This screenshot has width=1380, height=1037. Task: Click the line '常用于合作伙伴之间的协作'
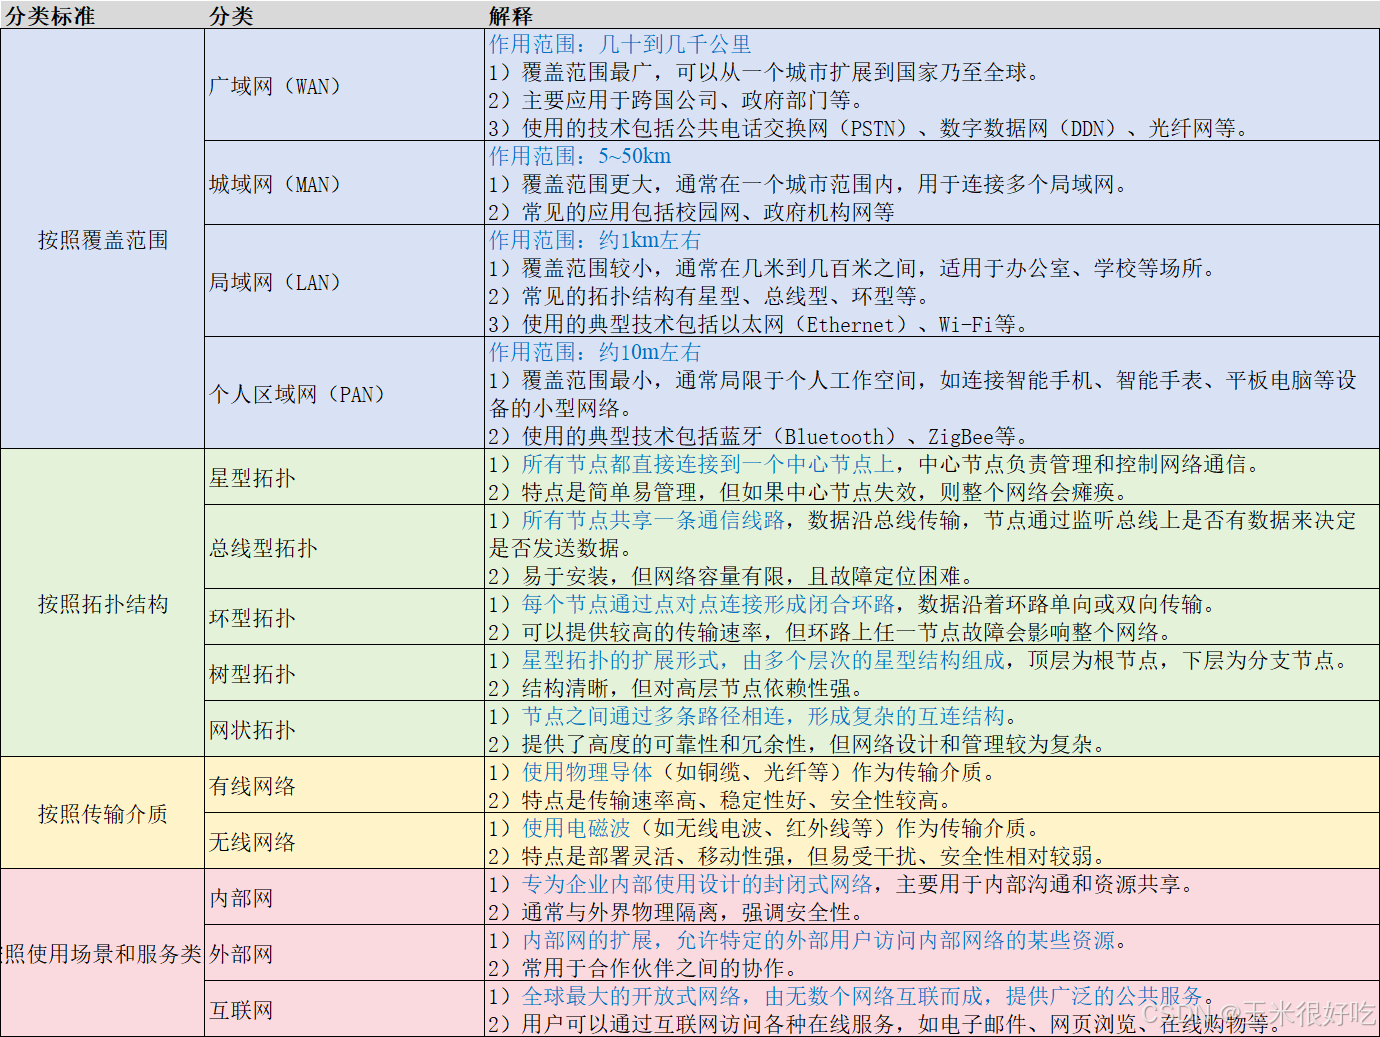643,968
